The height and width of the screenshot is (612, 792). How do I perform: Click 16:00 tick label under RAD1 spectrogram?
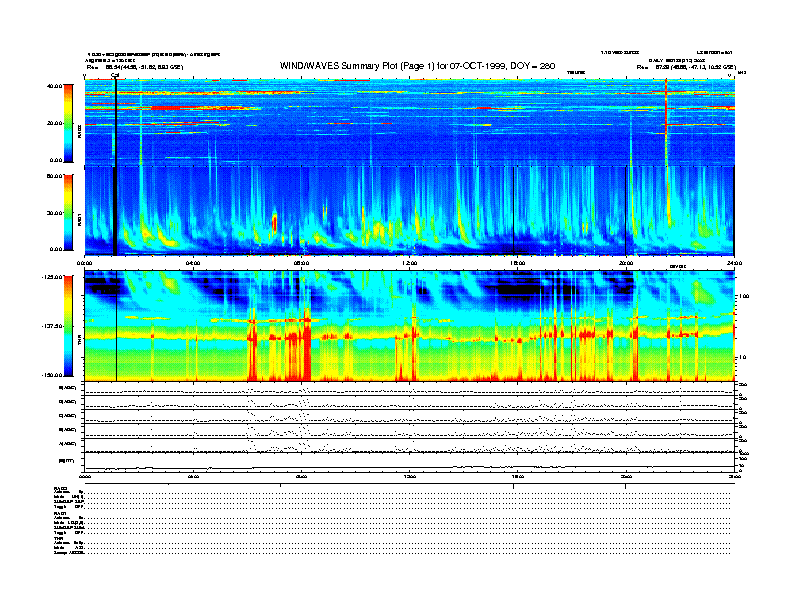[518, 263]
